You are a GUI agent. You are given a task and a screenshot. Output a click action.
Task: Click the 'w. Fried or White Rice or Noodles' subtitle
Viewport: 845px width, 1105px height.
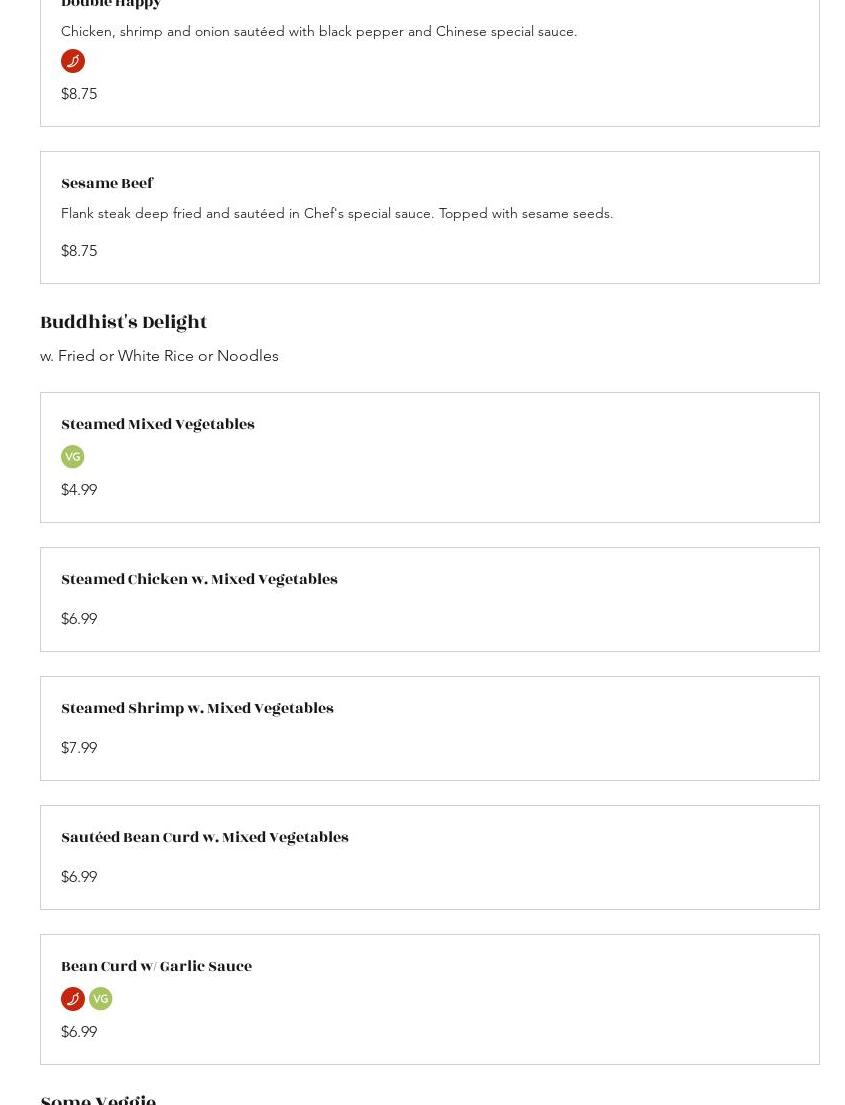[160, 356]
